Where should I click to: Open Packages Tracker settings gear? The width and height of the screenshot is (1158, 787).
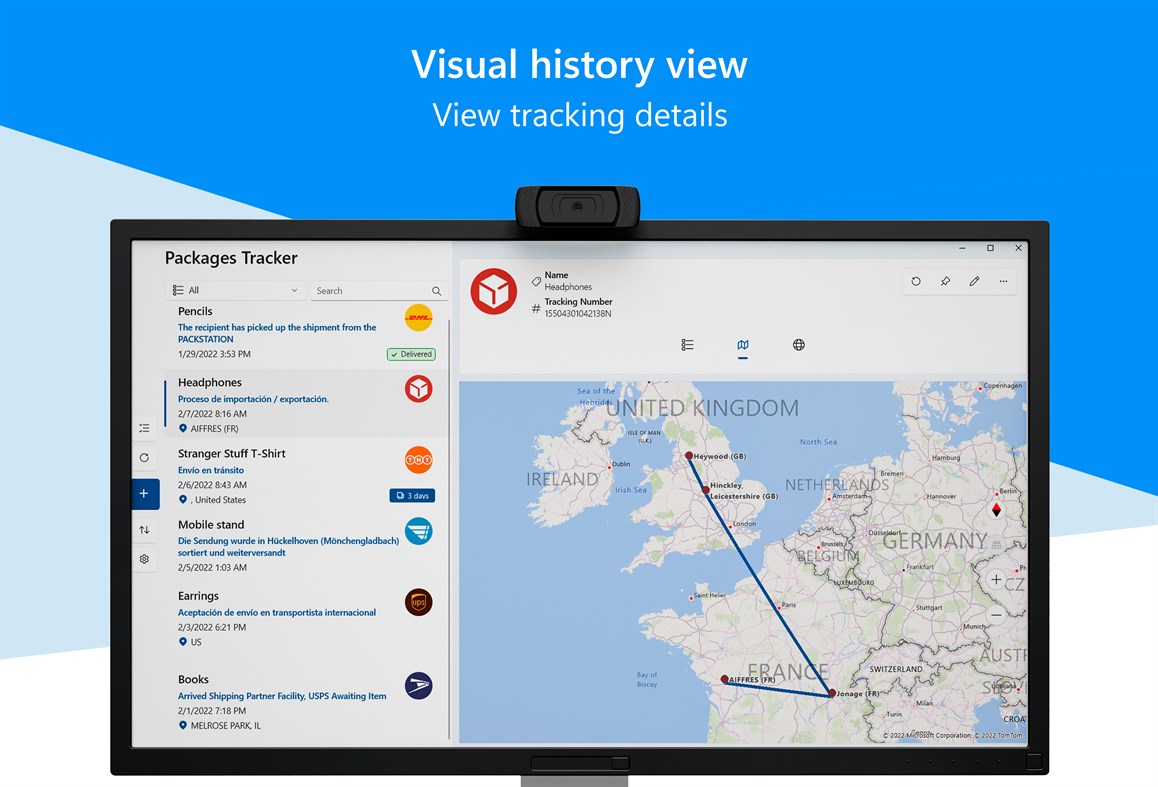144,559
